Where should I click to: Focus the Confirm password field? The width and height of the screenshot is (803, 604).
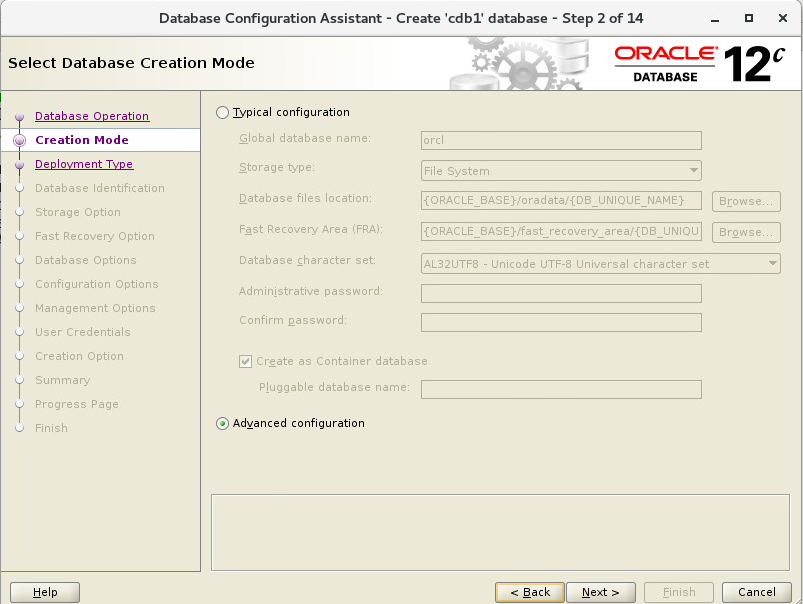561,322
